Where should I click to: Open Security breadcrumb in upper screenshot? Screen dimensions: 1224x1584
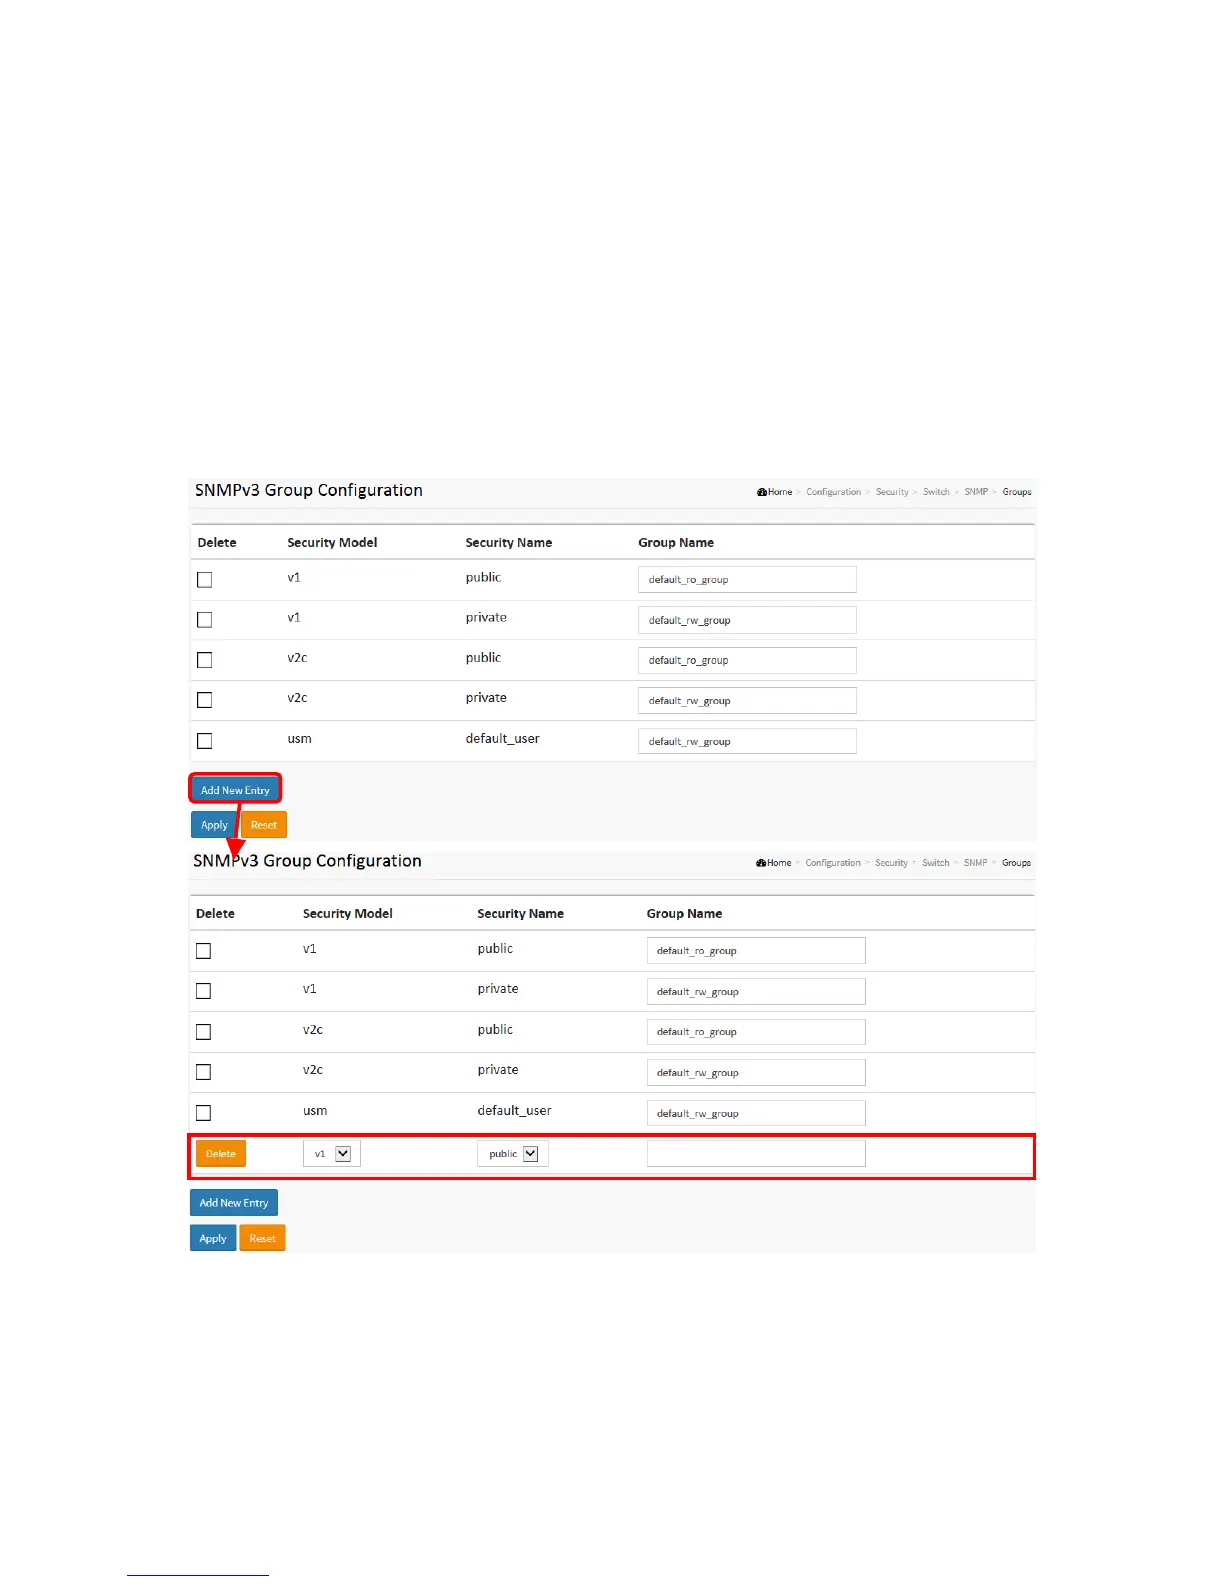point(892,492)
